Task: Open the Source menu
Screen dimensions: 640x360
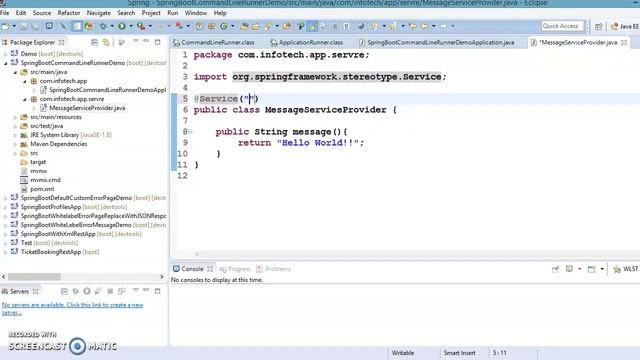Action: (42, 13)
